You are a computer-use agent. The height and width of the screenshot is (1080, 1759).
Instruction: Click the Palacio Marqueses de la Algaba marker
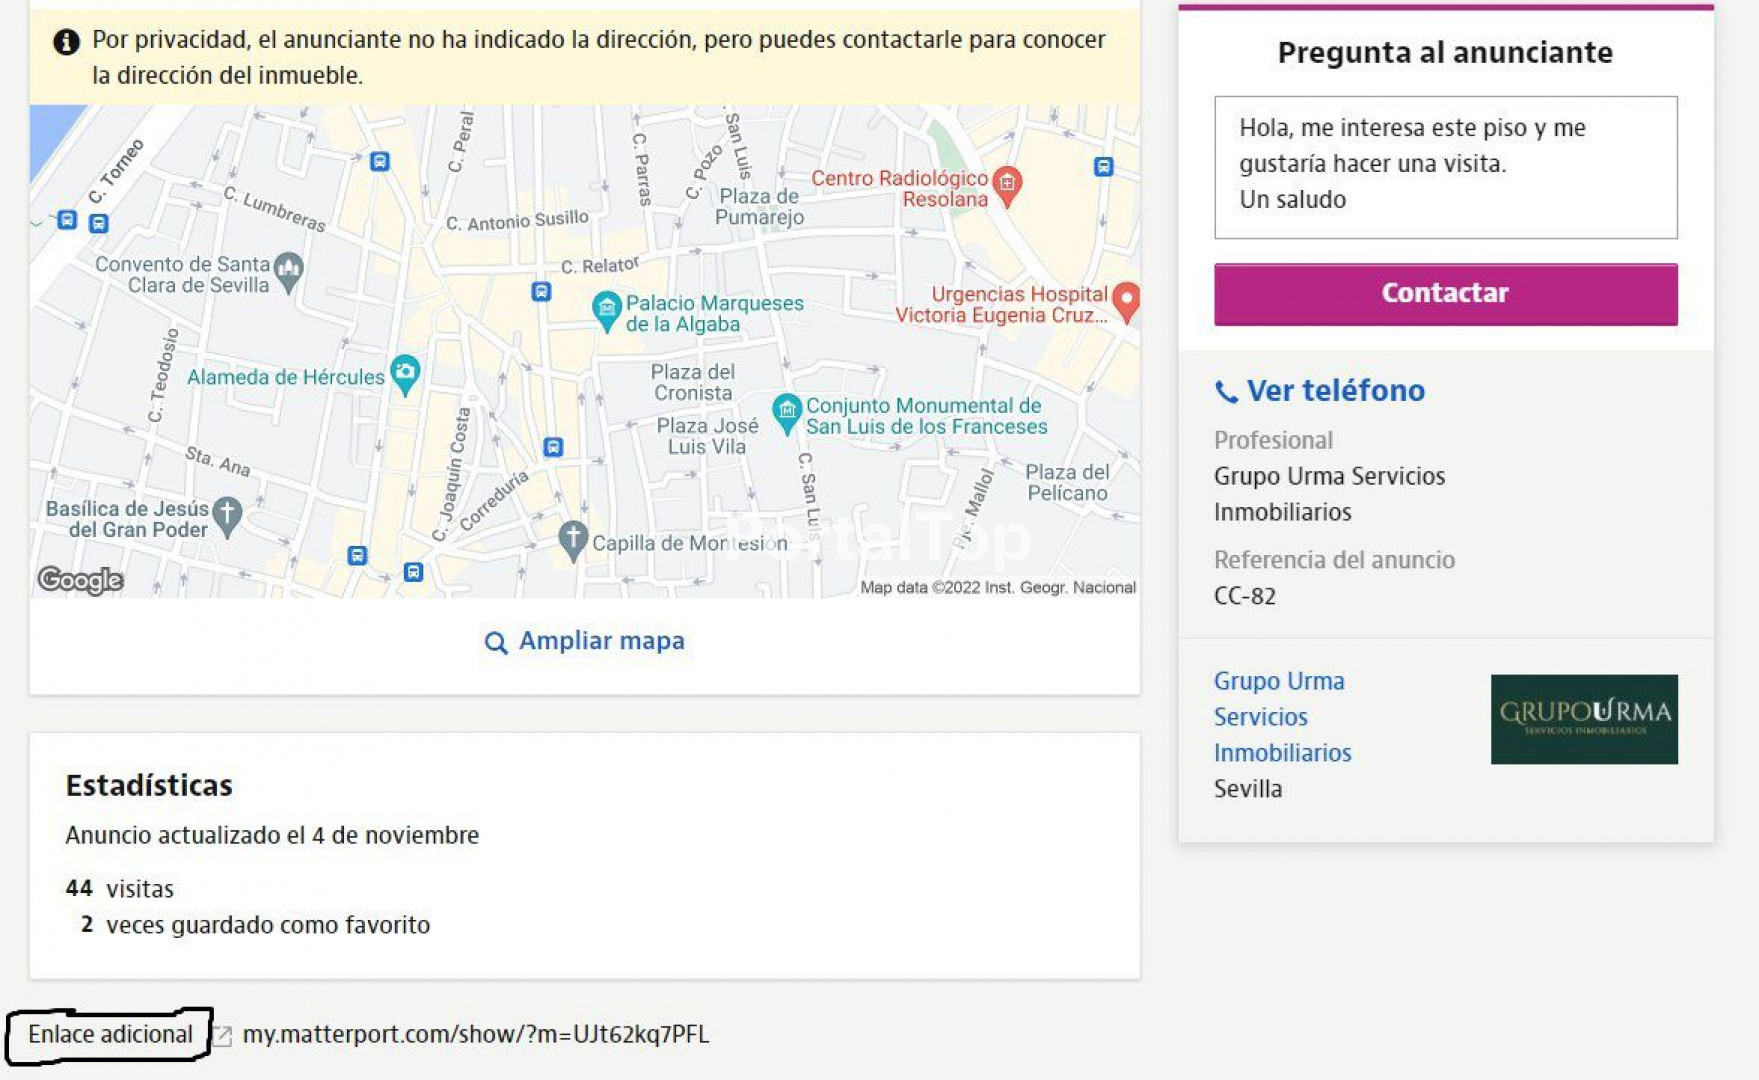(x=606, y=309)
